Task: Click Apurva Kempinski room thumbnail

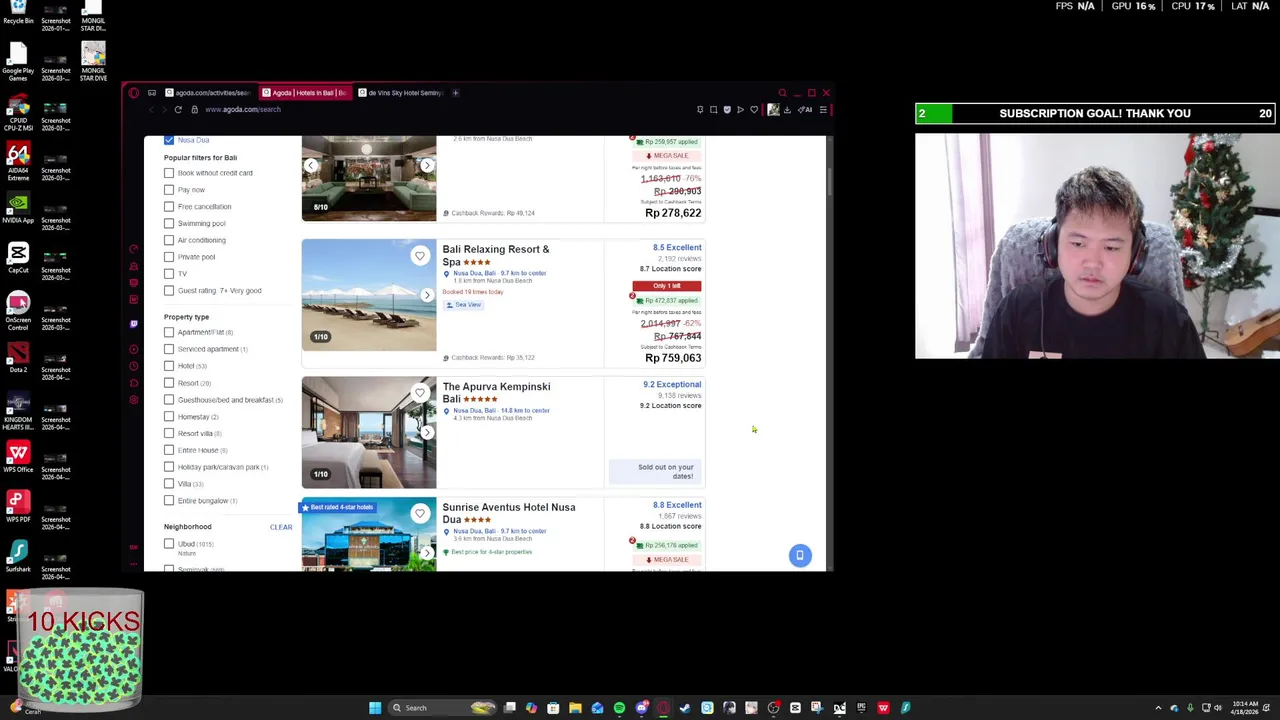Action: [369, 432]
